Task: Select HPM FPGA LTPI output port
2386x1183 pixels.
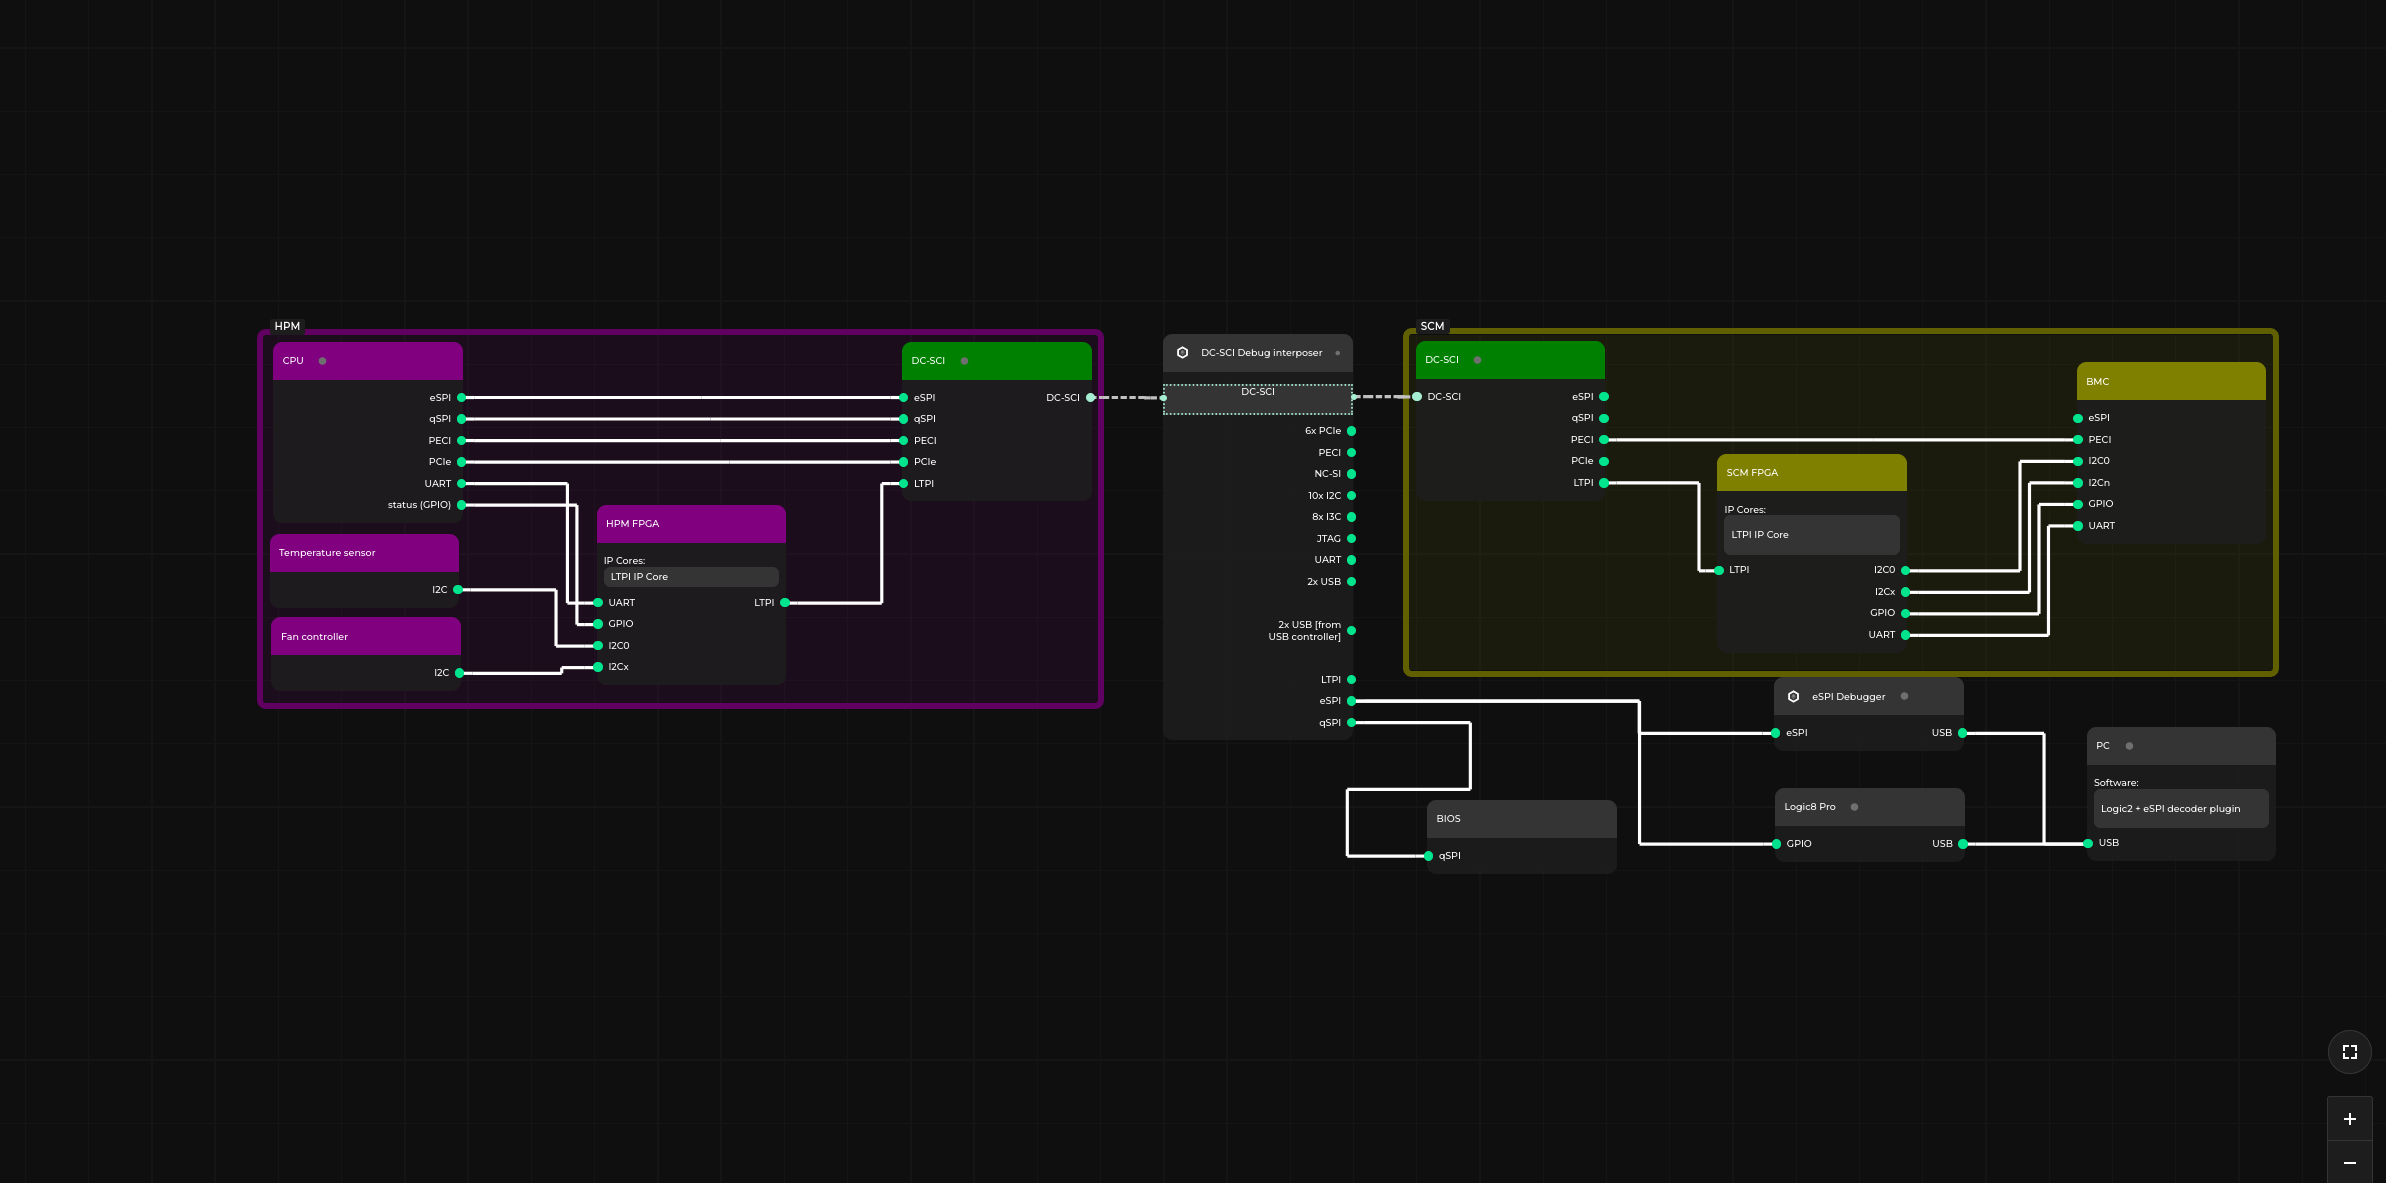Action: click(x=785, y=603)
